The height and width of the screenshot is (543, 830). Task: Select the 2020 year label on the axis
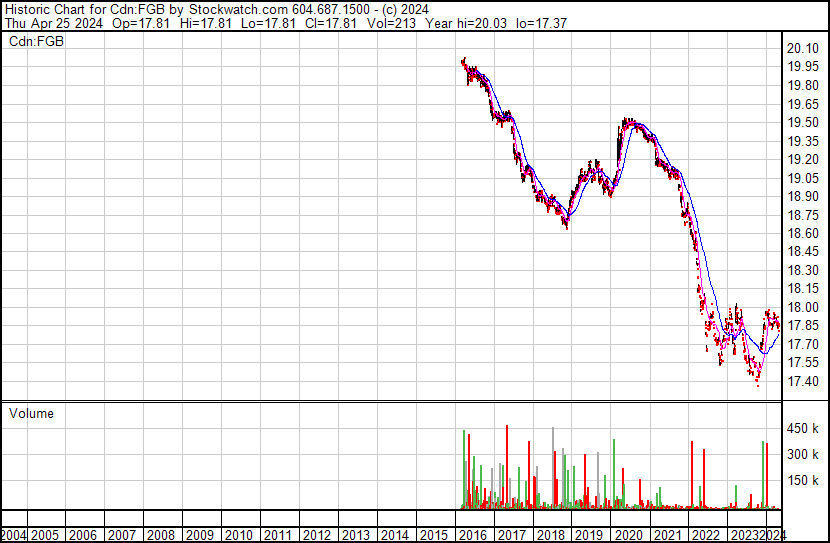tap(628, 535)
